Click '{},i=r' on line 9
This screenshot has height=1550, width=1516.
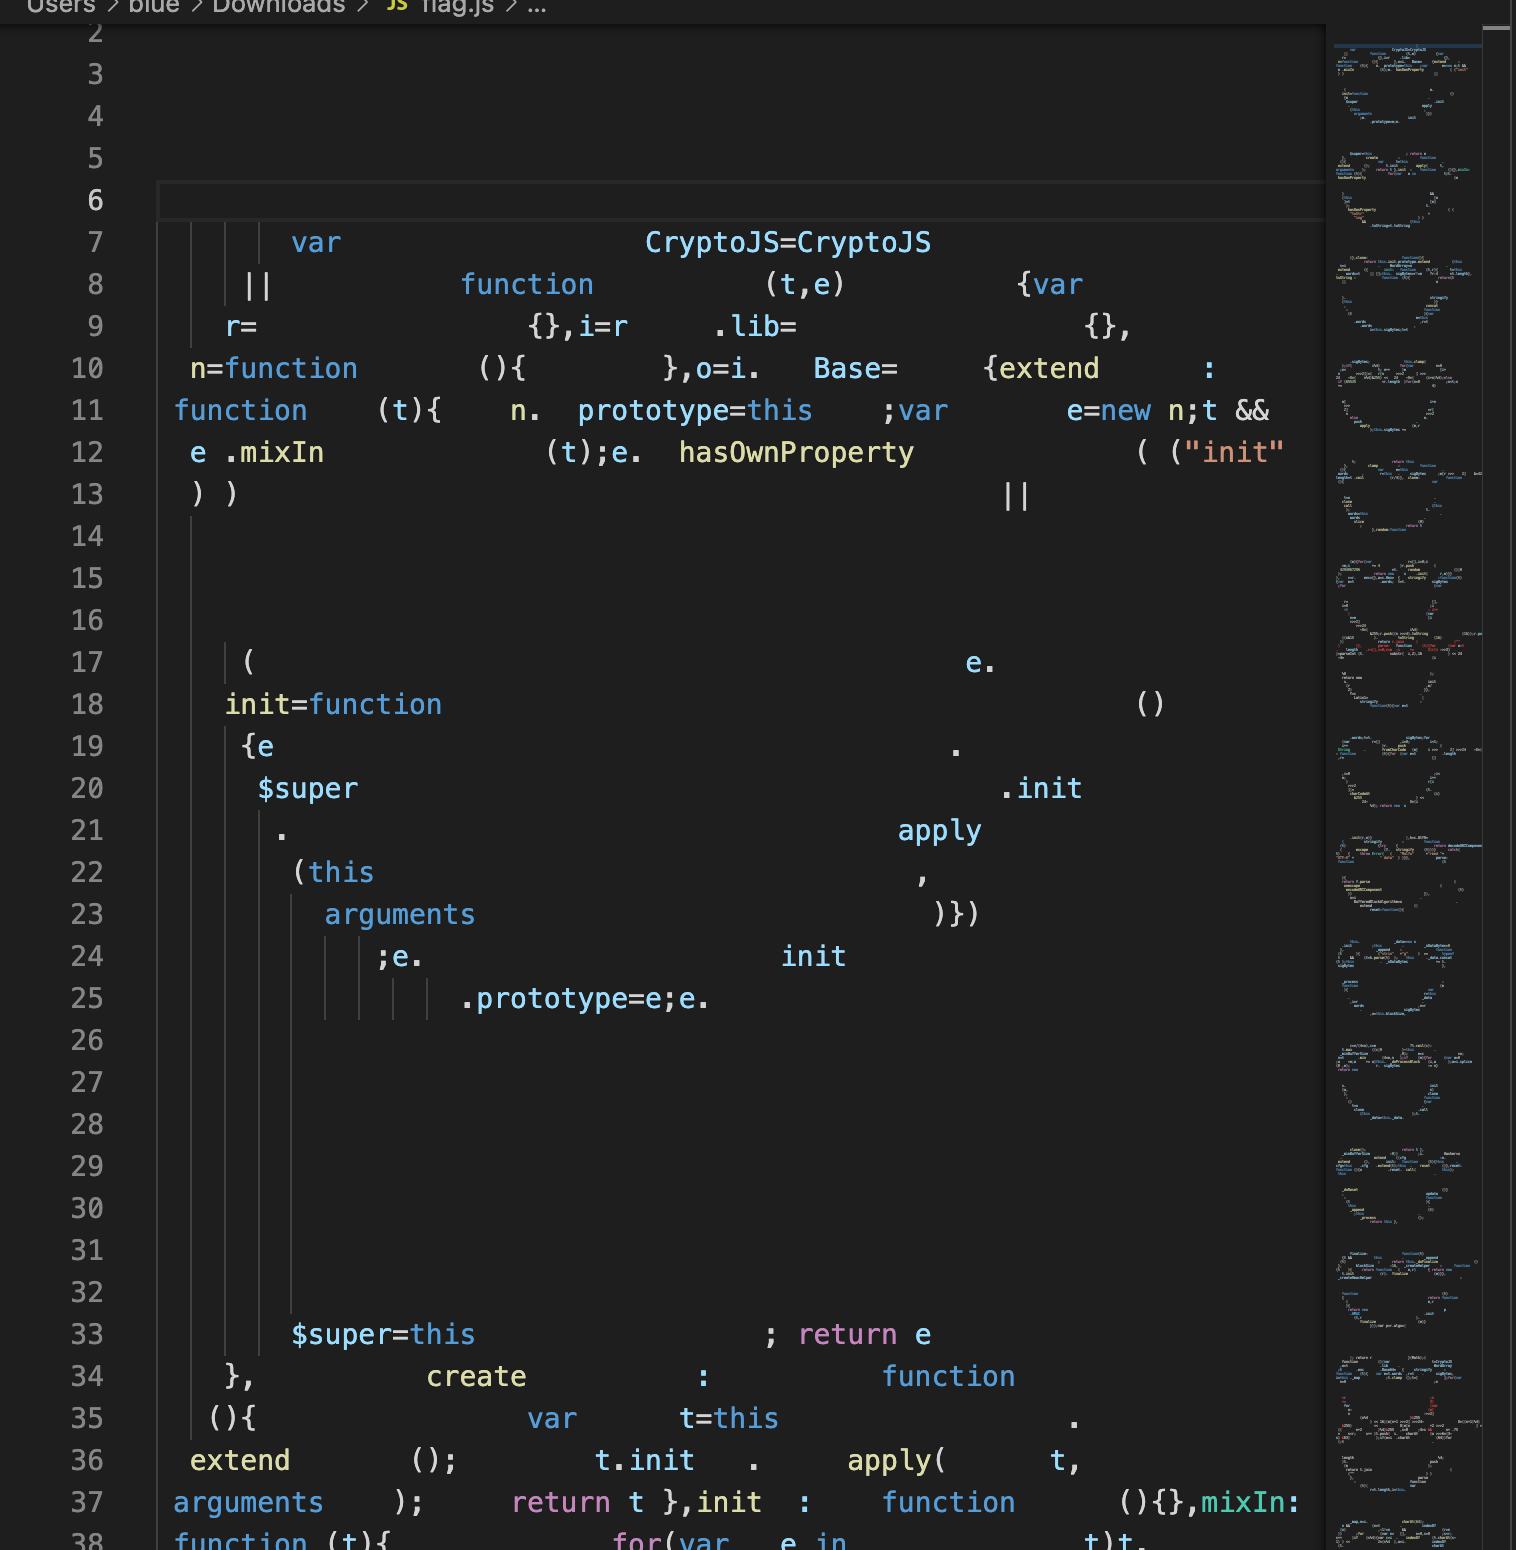coord(578,327)
